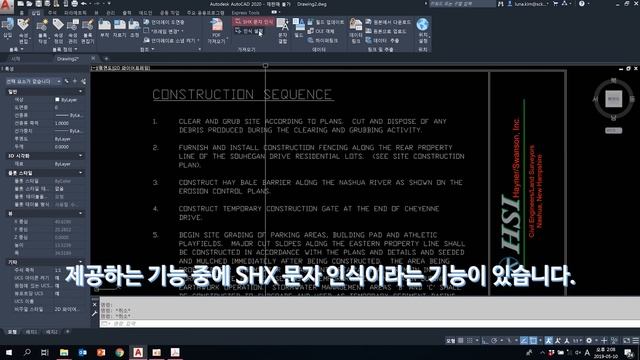Image resolution: width=640 pixels, height=360 pixels.
Task: Click the Undo arrow in quick access toolbar
Action: pos(84,4)
